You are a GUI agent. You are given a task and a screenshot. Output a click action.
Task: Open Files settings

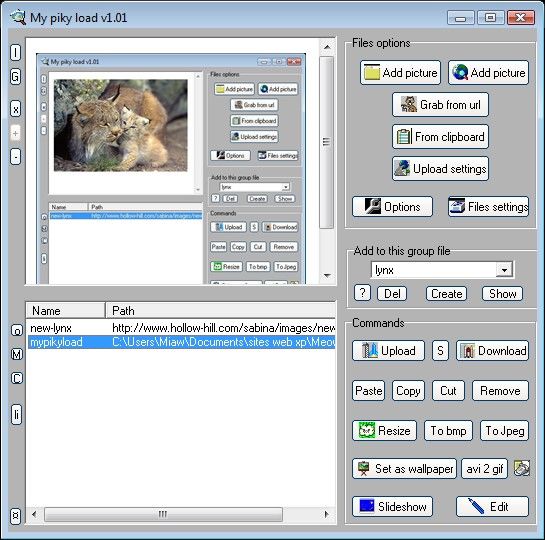click(x=488, y=207)
